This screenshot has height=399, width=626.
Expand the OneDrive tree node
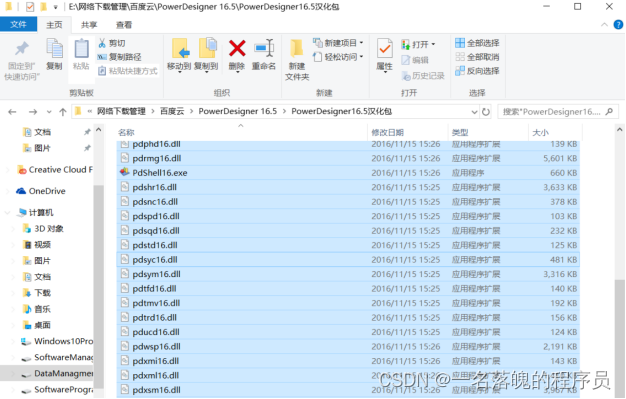[x=7, y=191]
